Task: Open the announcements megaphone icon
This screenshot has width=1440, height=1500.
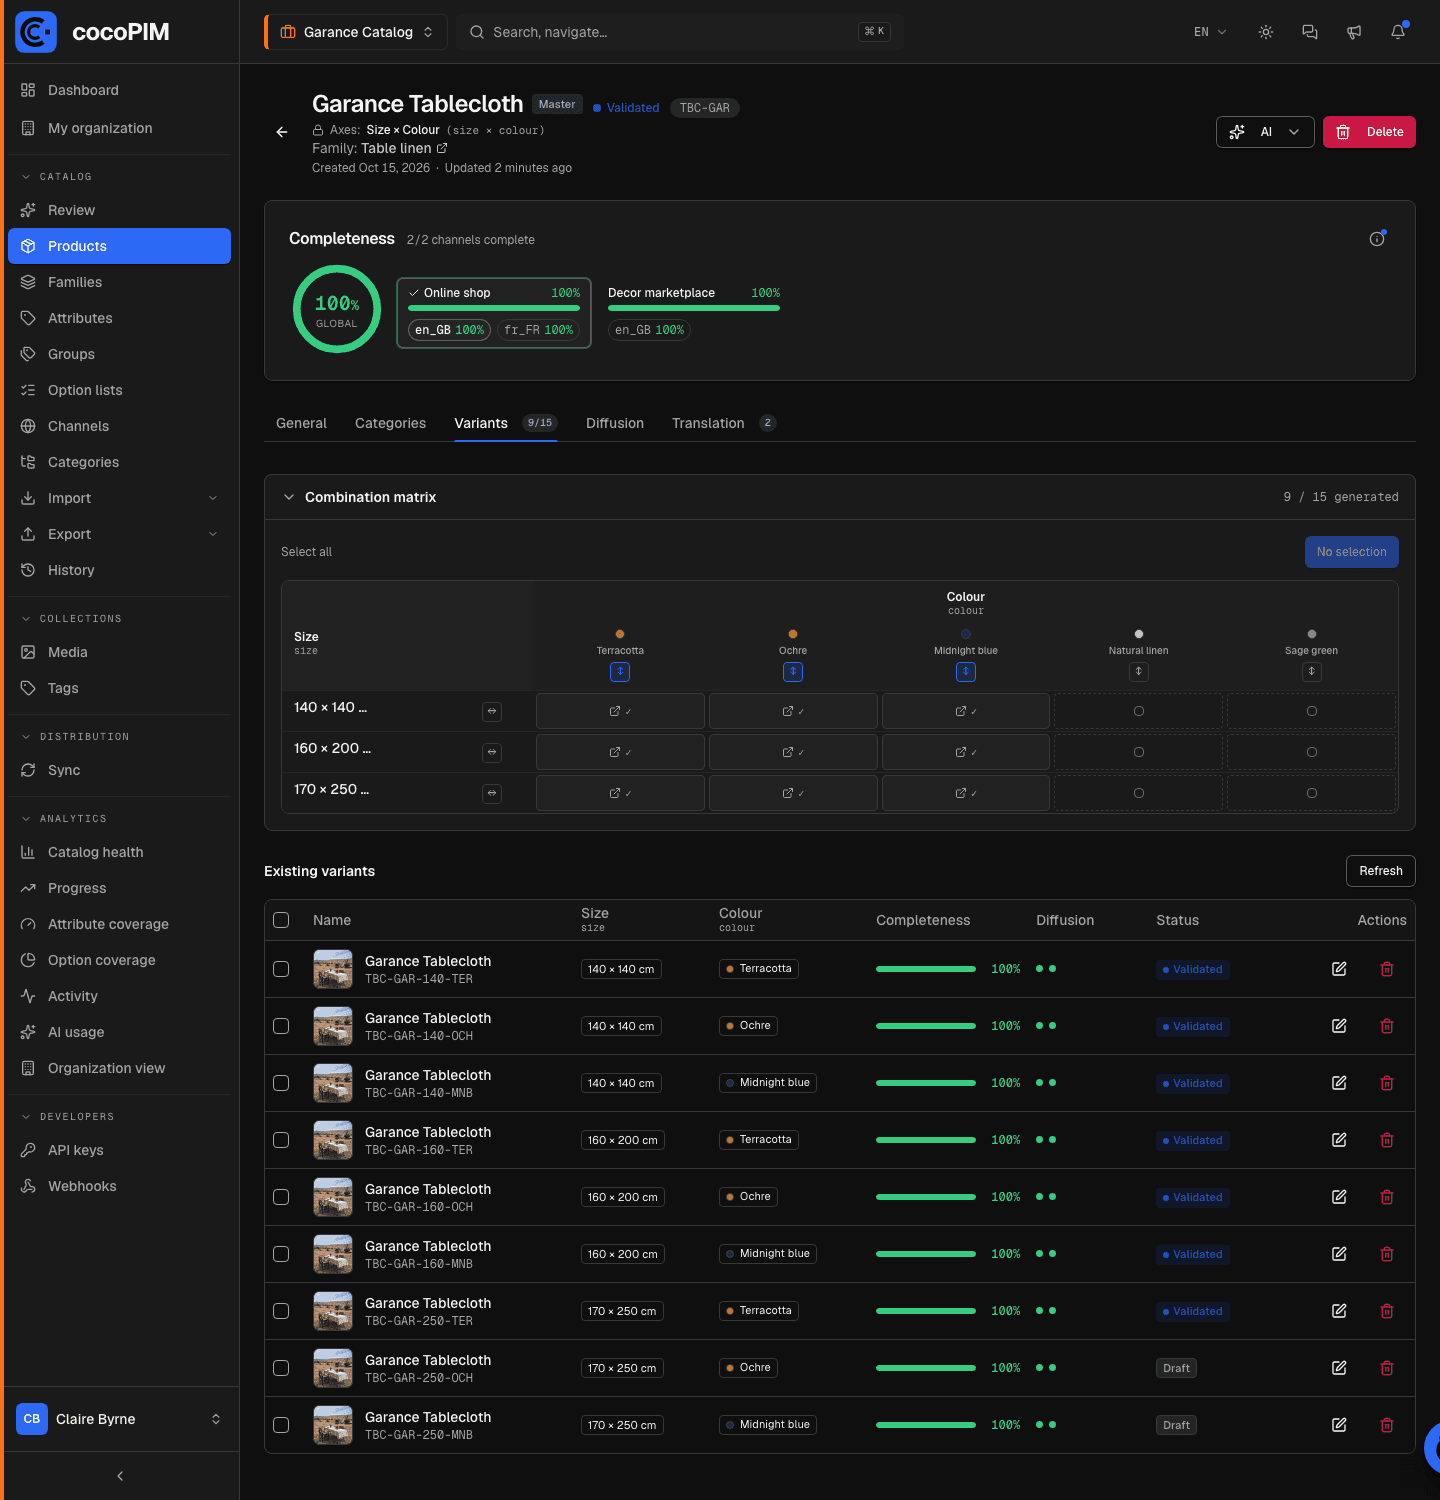Action: [x=1354, y=32]
